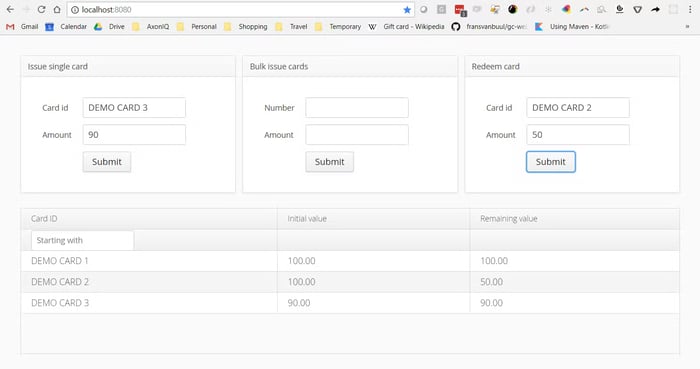This screenshot has width=700, height=369.
Task: Click the Bulk issue cards panel title
Action: 279,66
